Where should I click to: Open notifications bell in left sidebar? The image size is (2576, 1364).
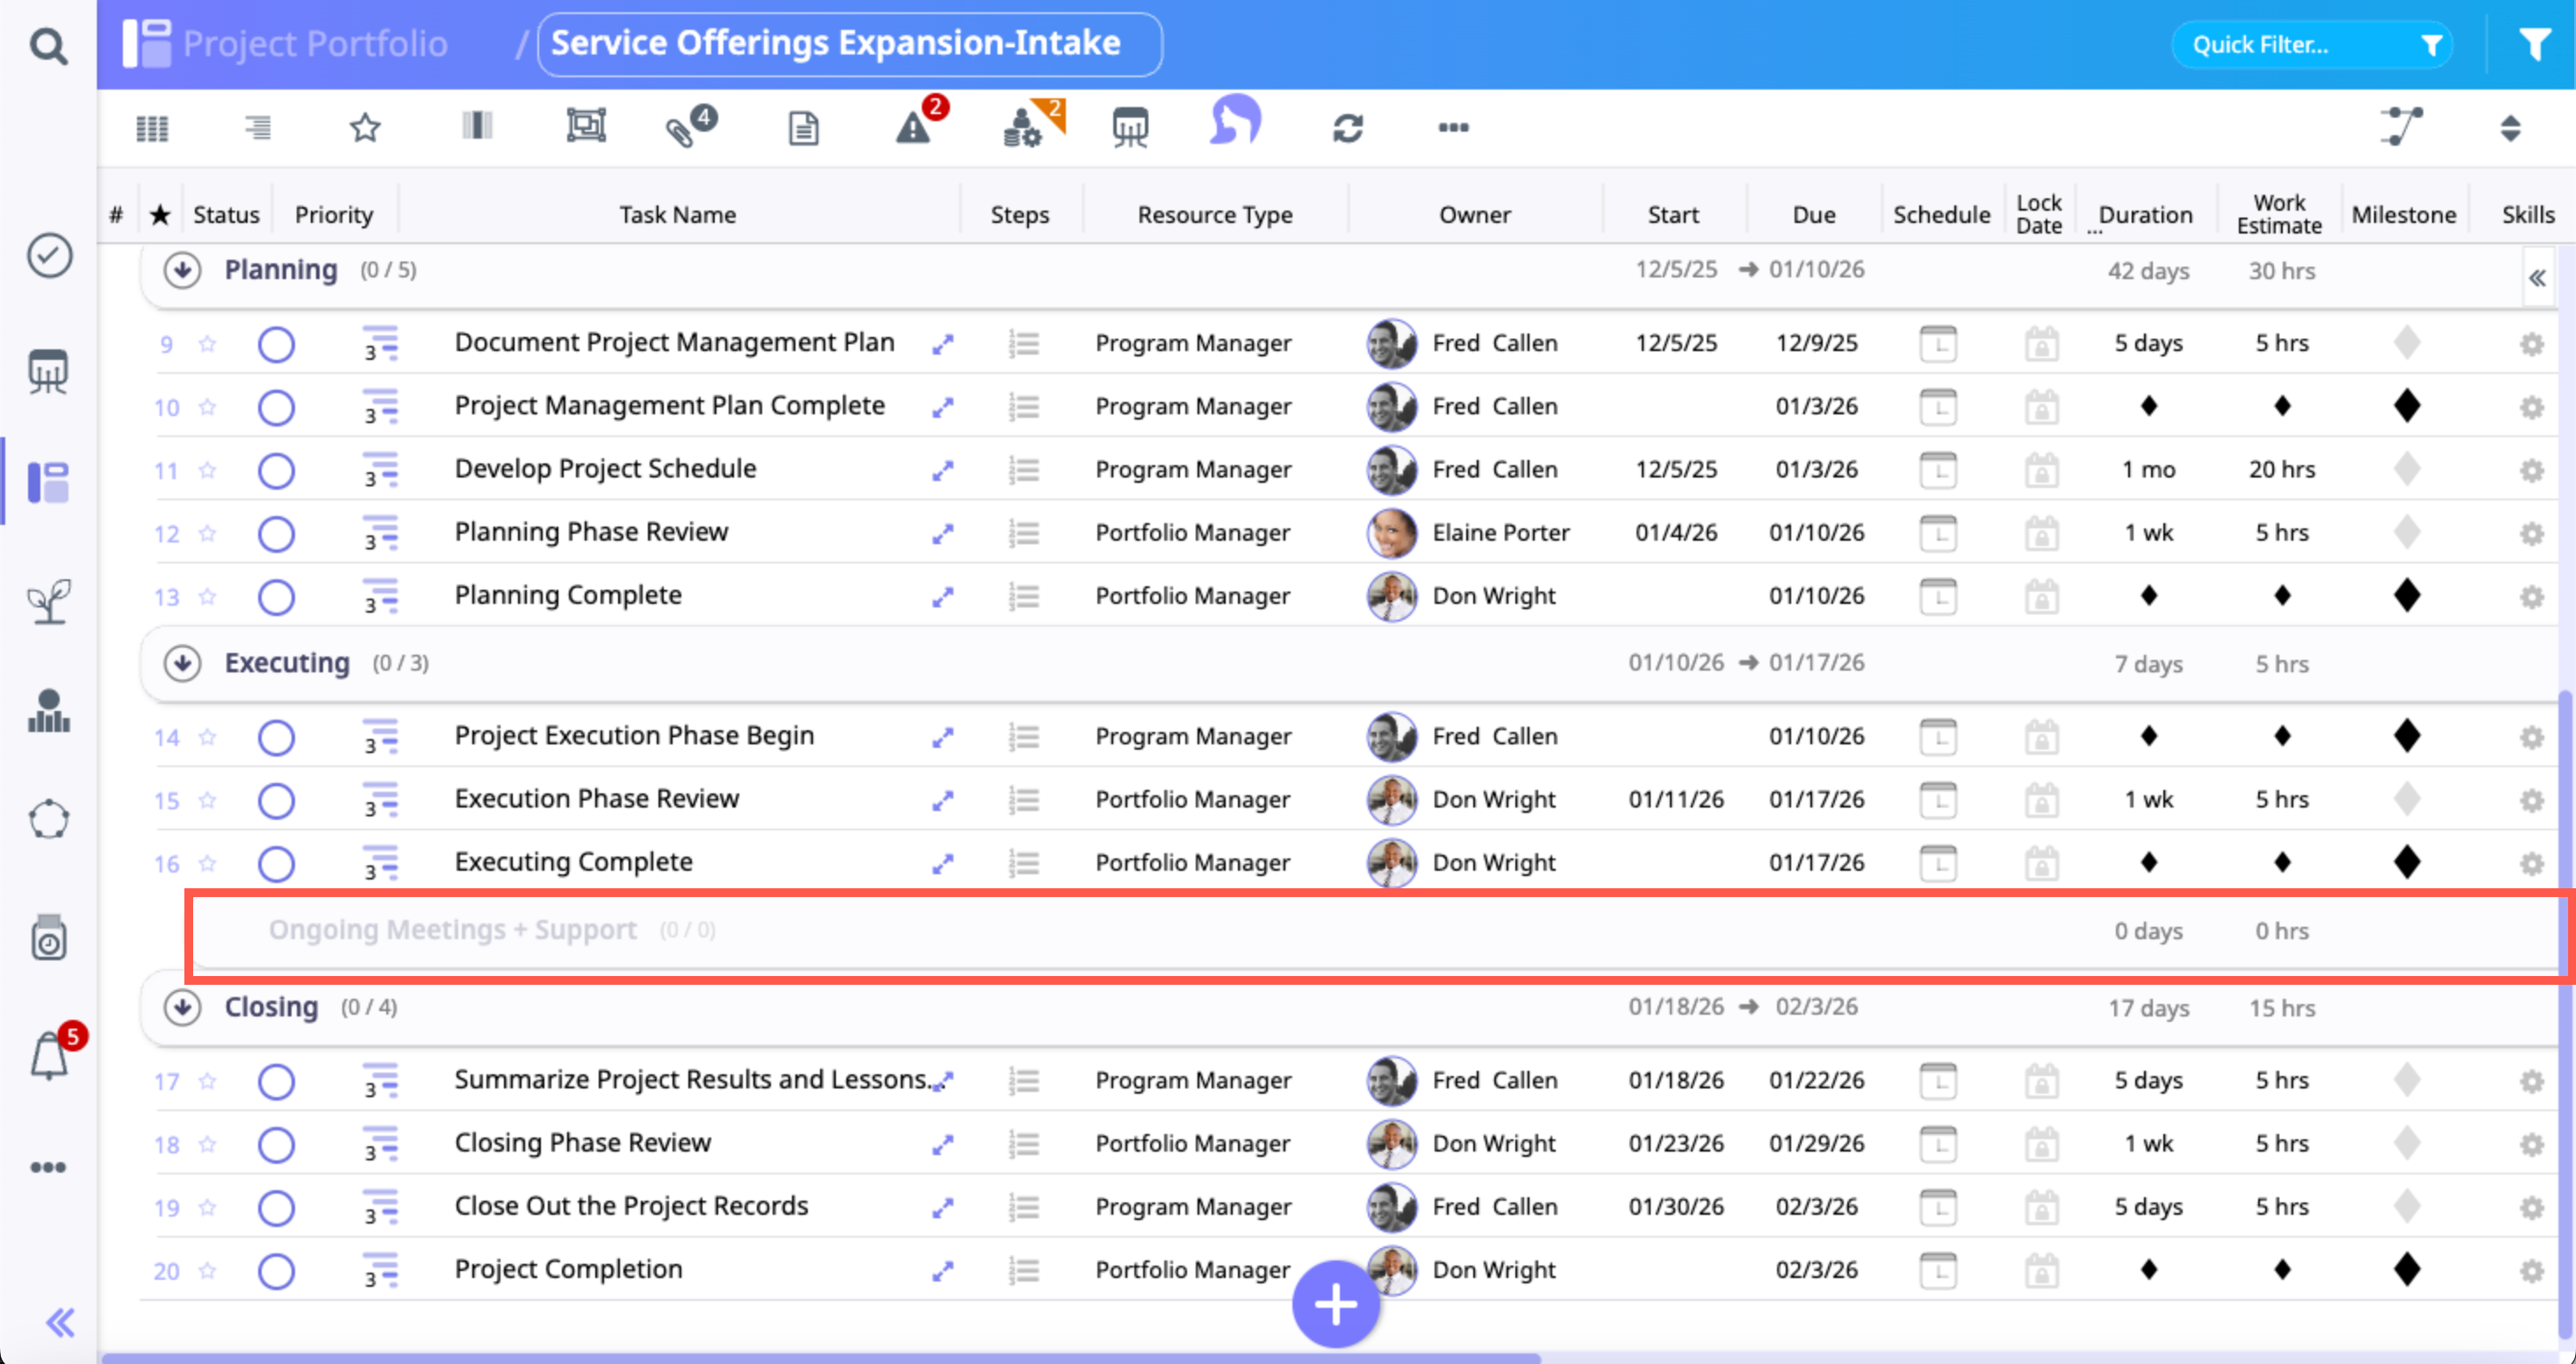point(48,1056)
